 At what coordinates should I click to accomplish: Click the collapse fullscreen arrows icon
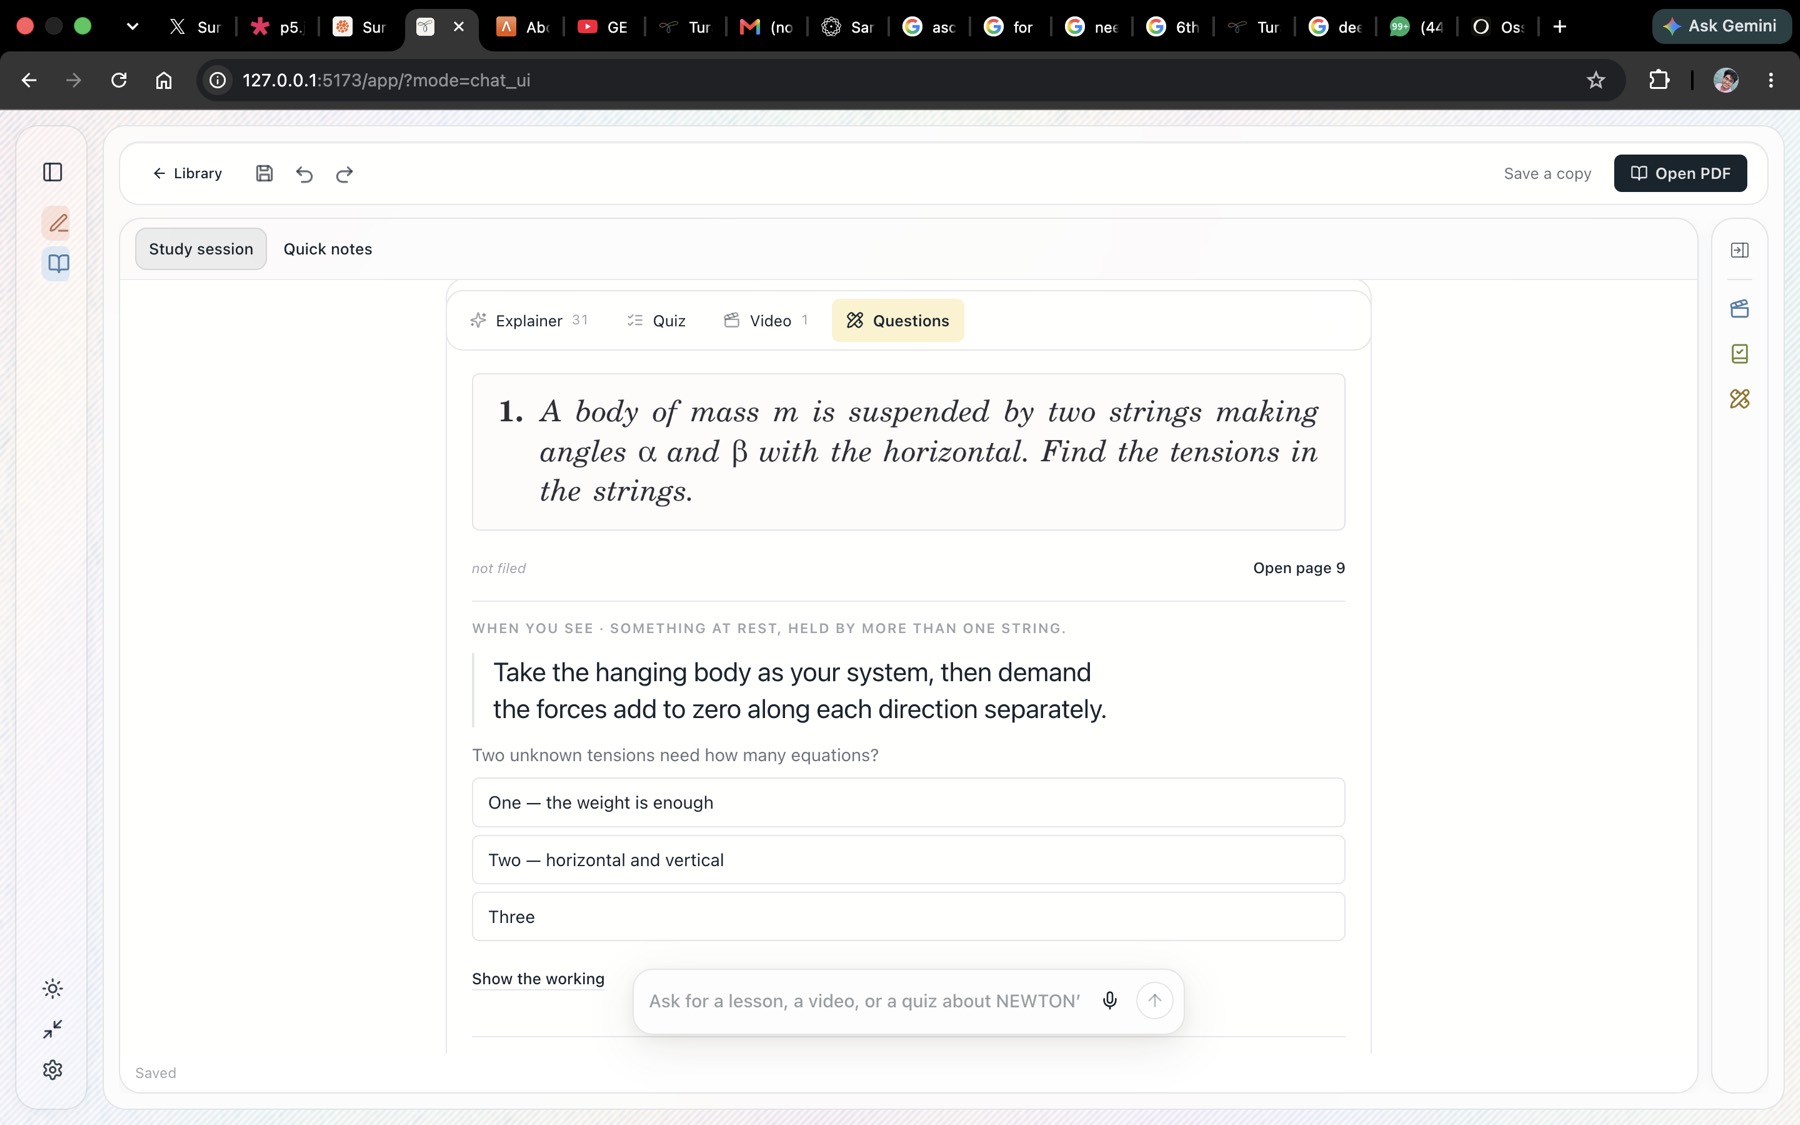tap(53, 1029)
